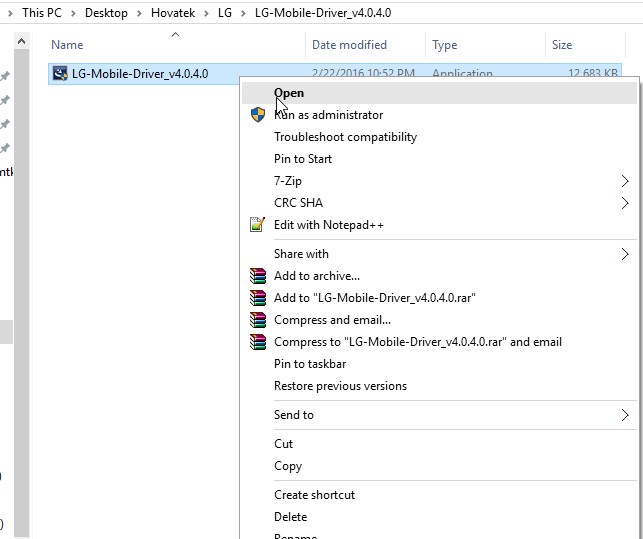Screen dimensions: 643x539
Task: Expand the 7-Zip submenu arrow
Action: pyautogui.click(x=625, y=181)
